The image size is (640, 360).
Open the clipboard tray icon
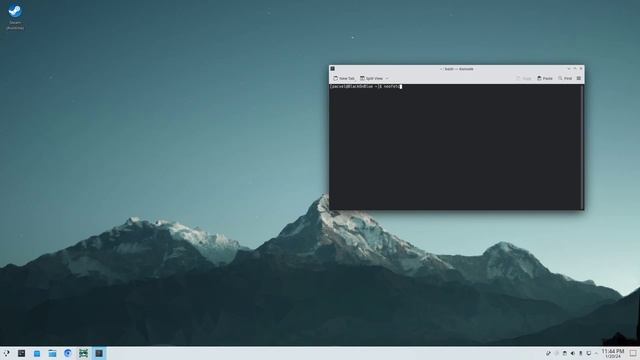coord(564,353)
